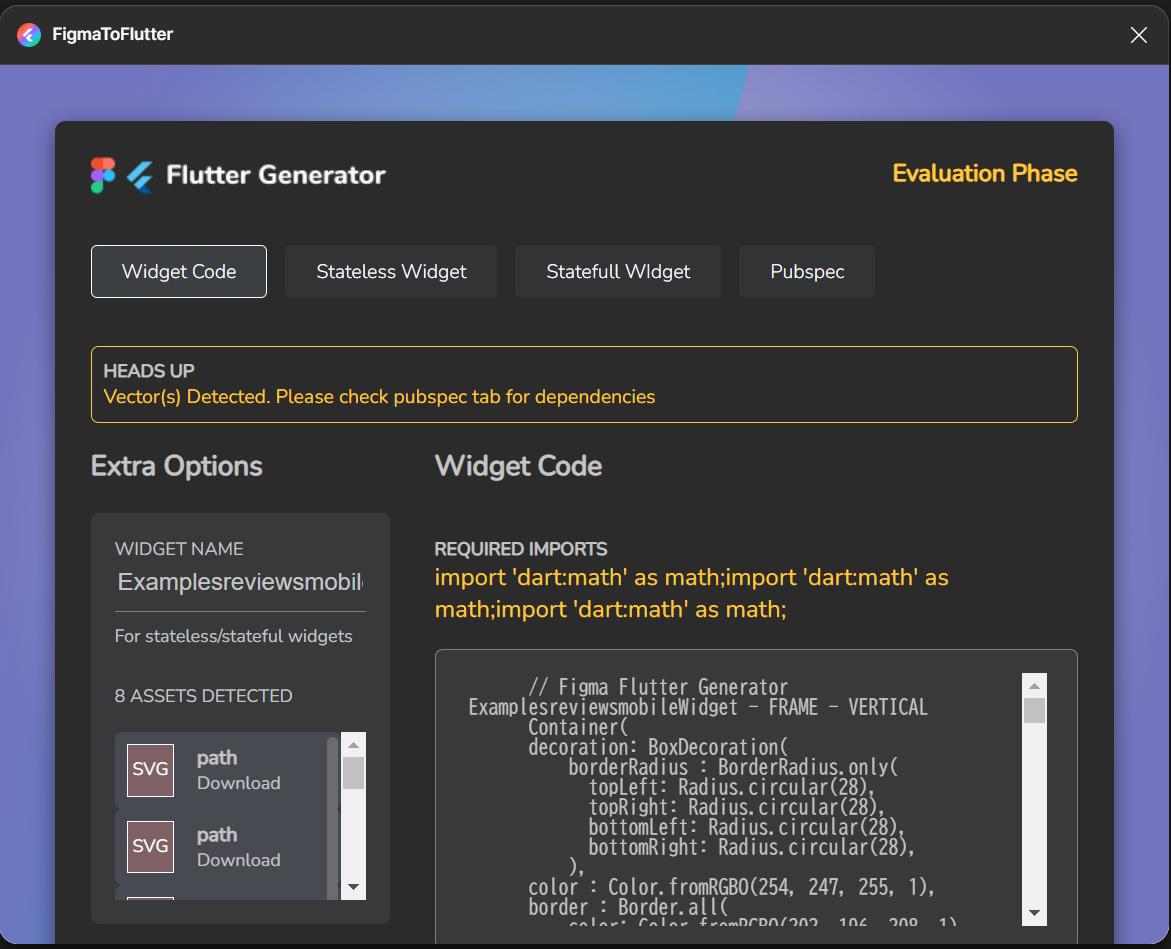The image size is (1171, 949).
Task: Click the 8 ASSETS DETECTED label
Action: [x=203, y=696]
